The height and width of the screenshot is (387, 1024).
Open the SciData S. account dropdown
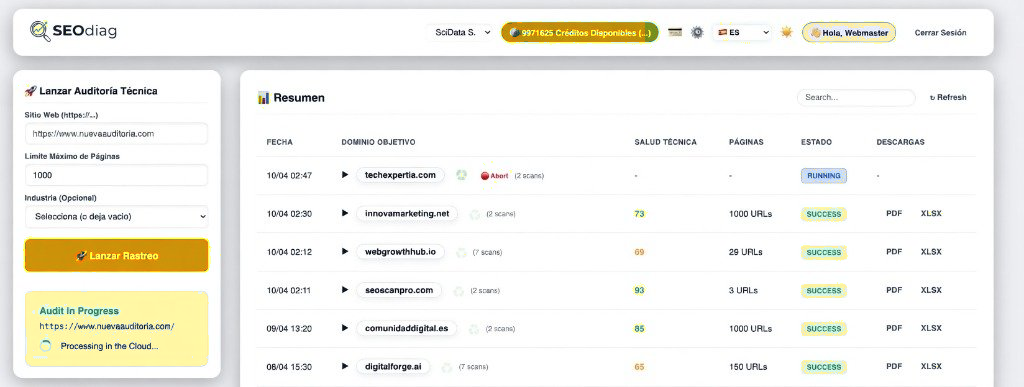(x=462, y=32)
